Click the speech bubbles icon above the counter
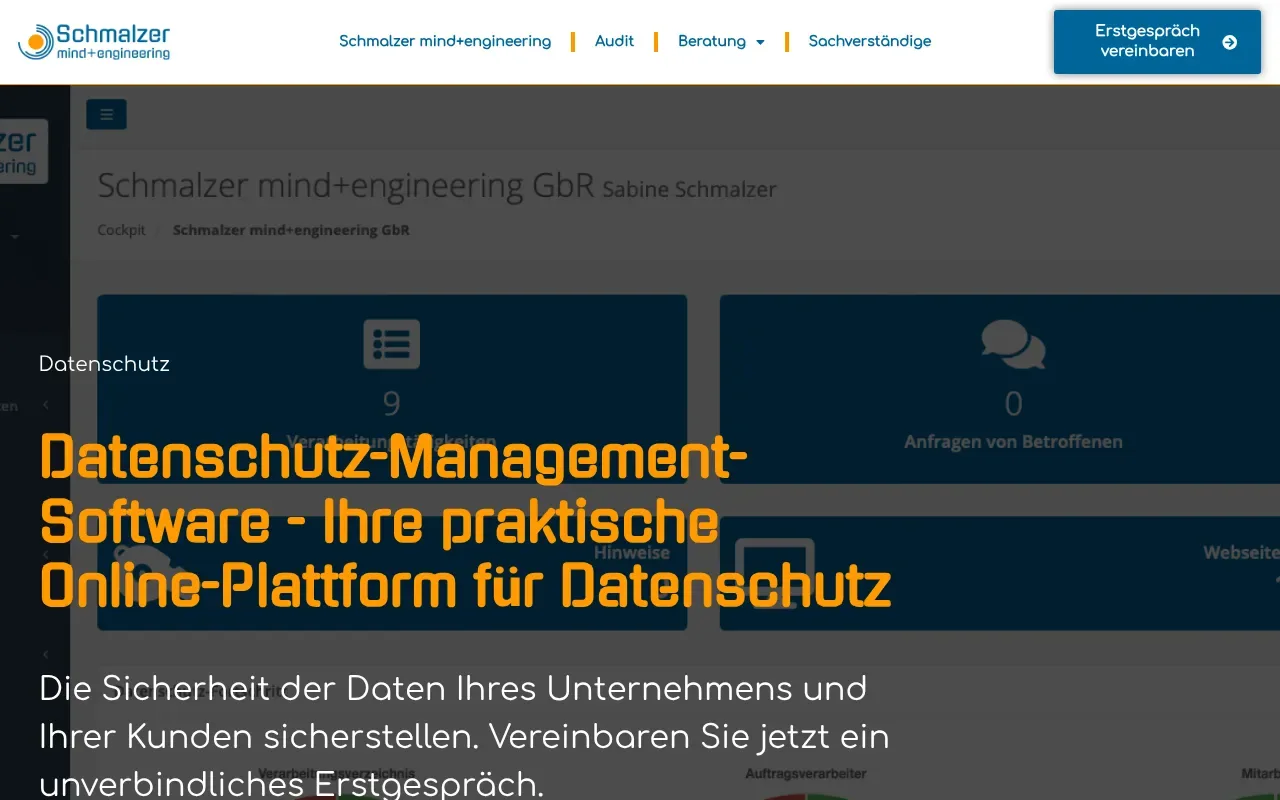 pos(1013,345)
